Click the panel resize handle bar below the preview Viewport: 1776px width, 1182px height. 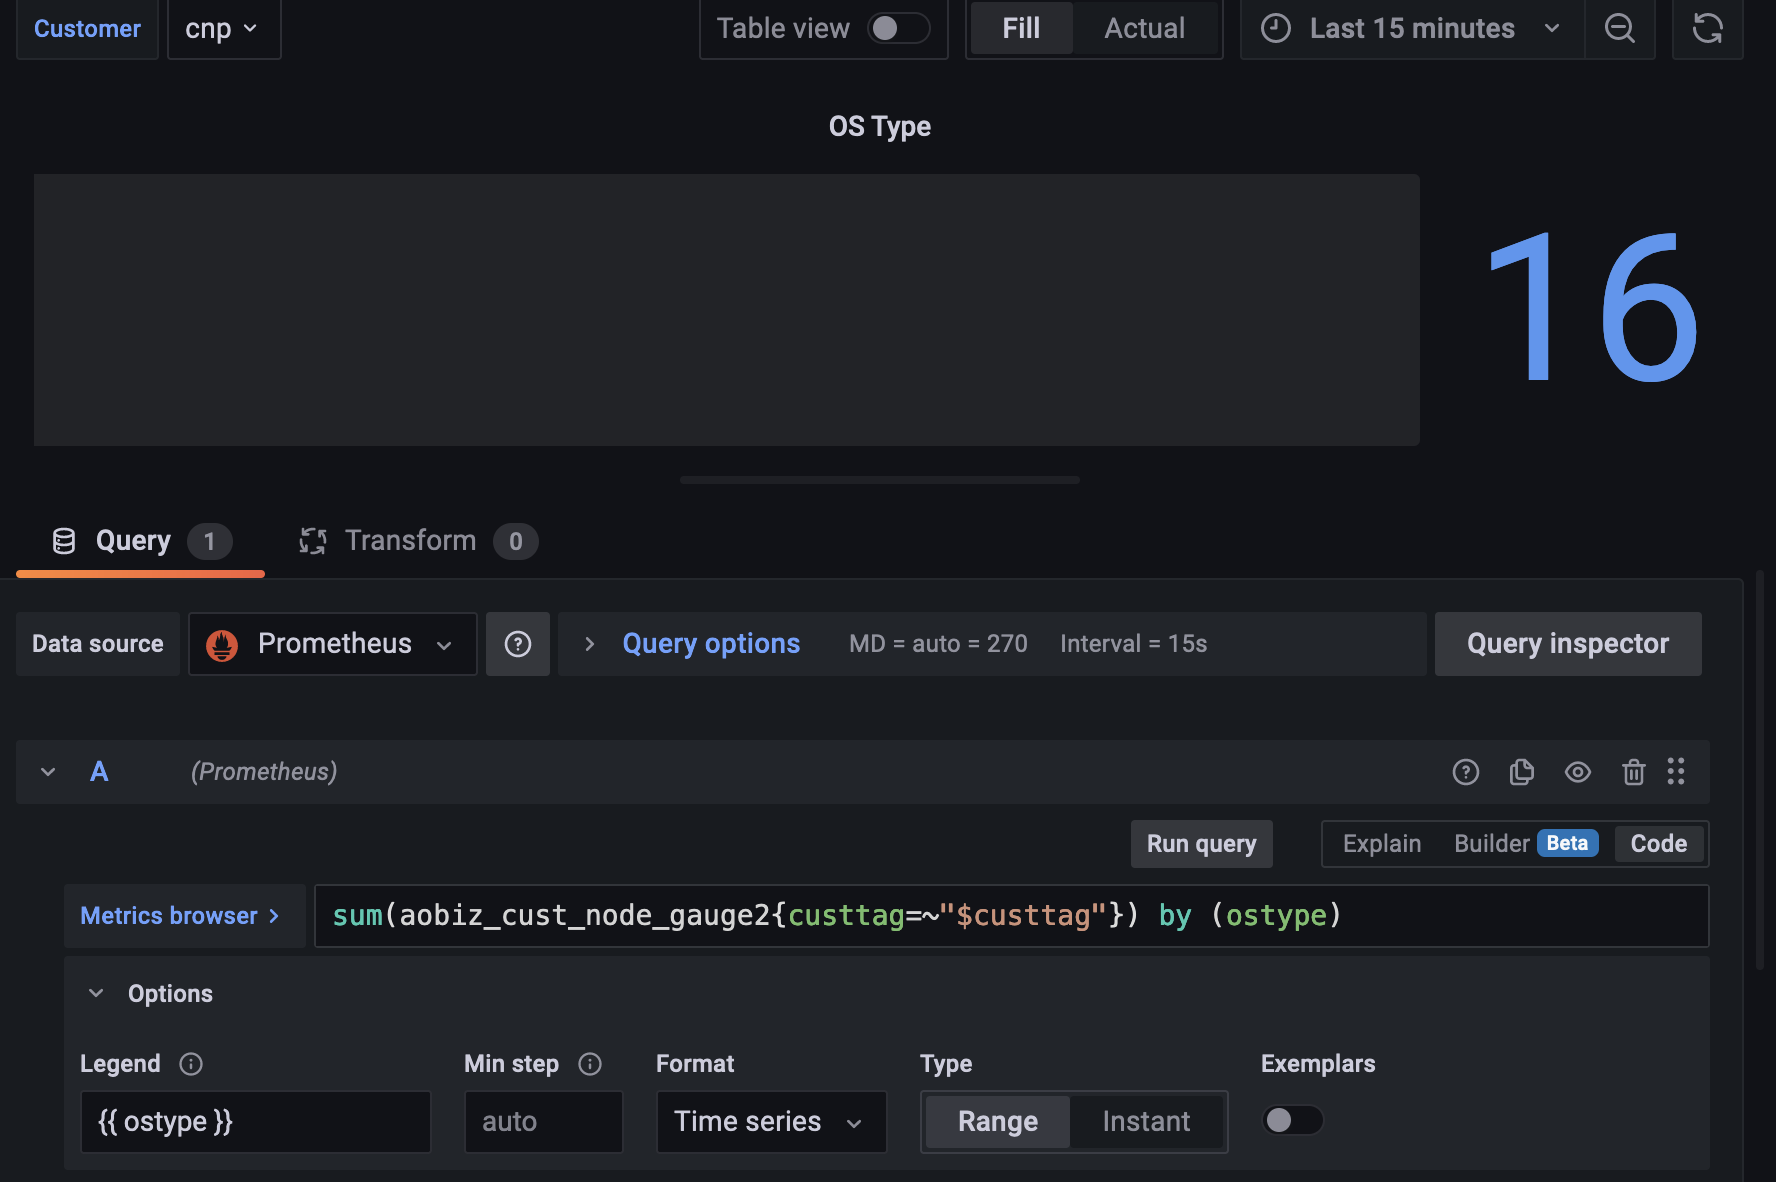pyautogui.click(x=880, y=480)
